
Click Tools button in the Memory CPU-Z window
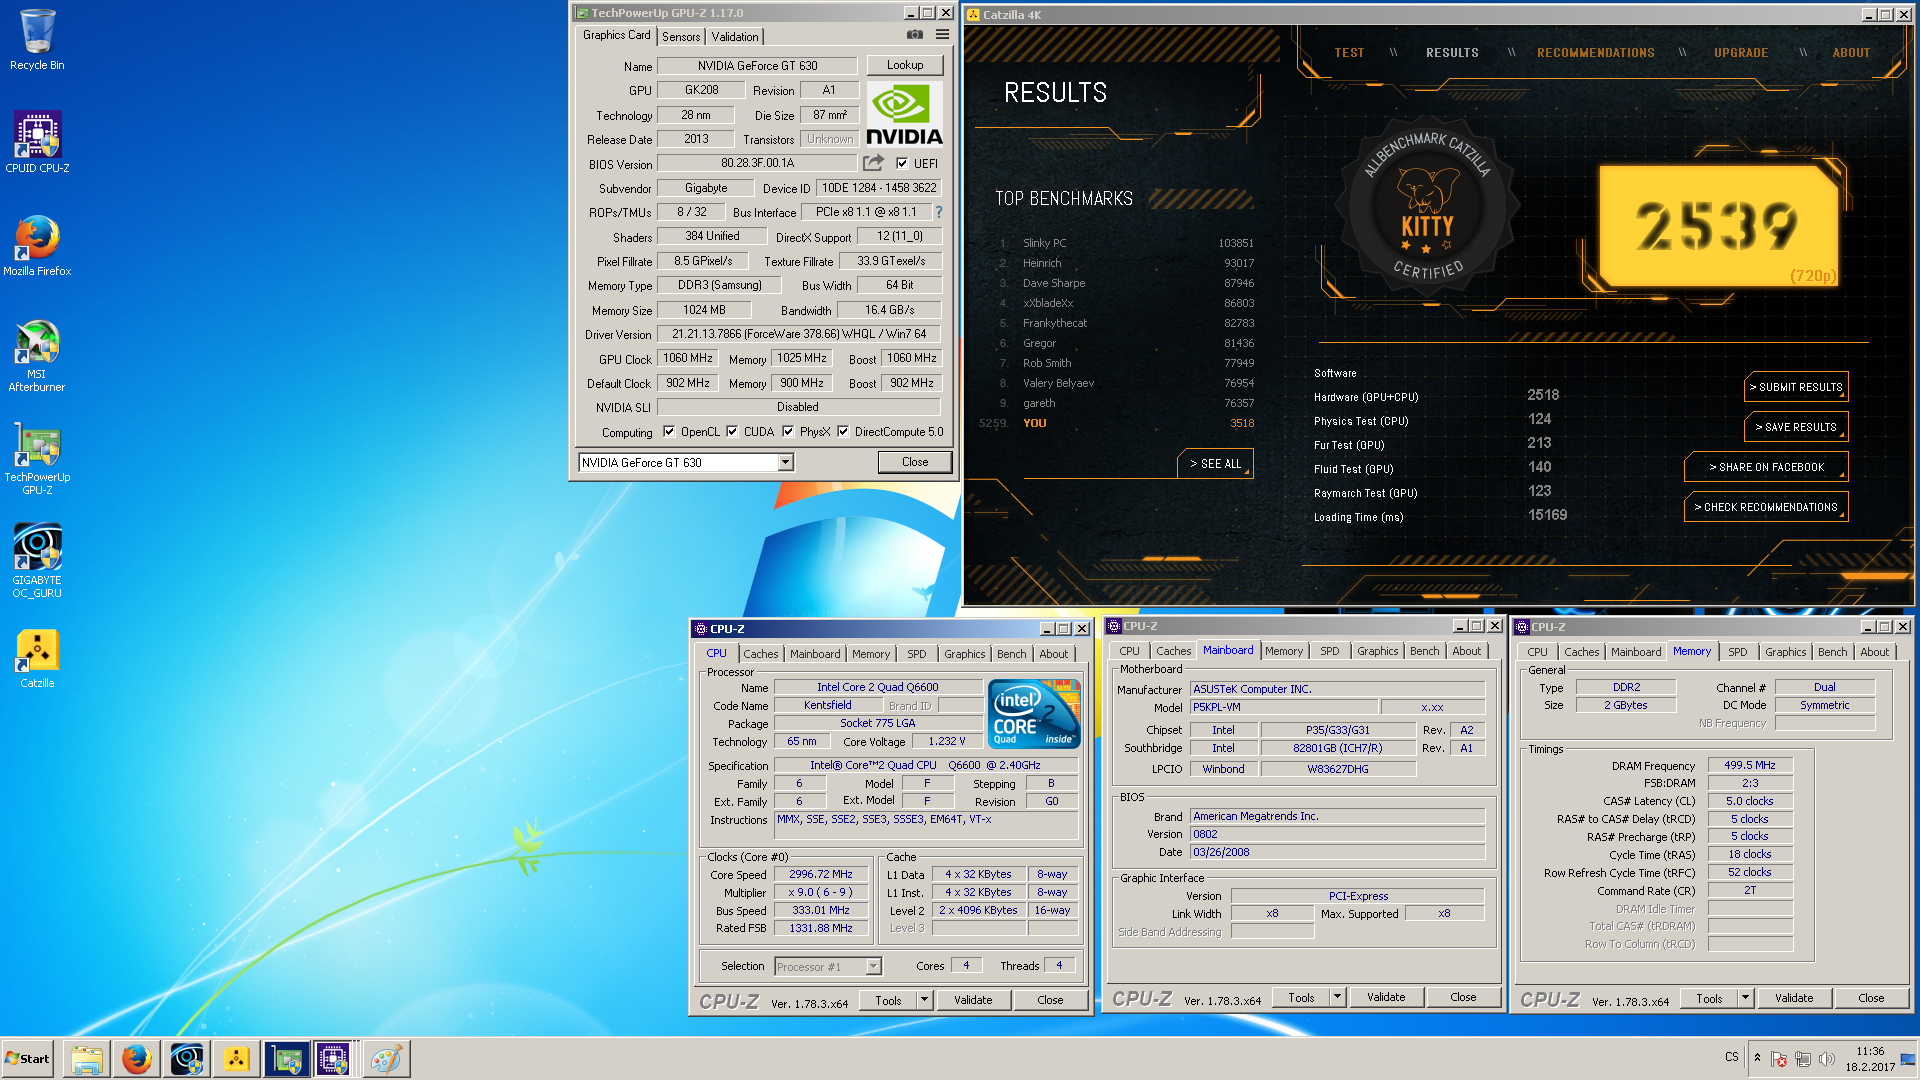(x=1709, y=998)
